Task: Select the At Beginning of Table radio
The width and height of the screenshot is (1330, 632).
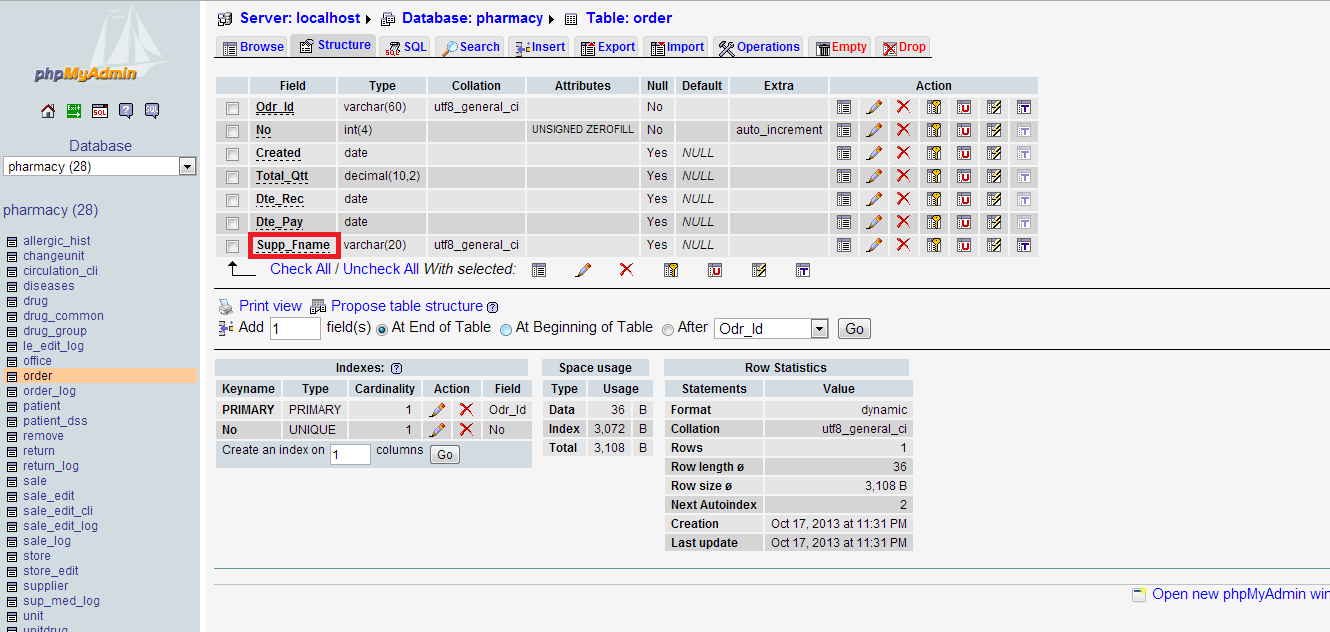Action: [x=506, y=329]
